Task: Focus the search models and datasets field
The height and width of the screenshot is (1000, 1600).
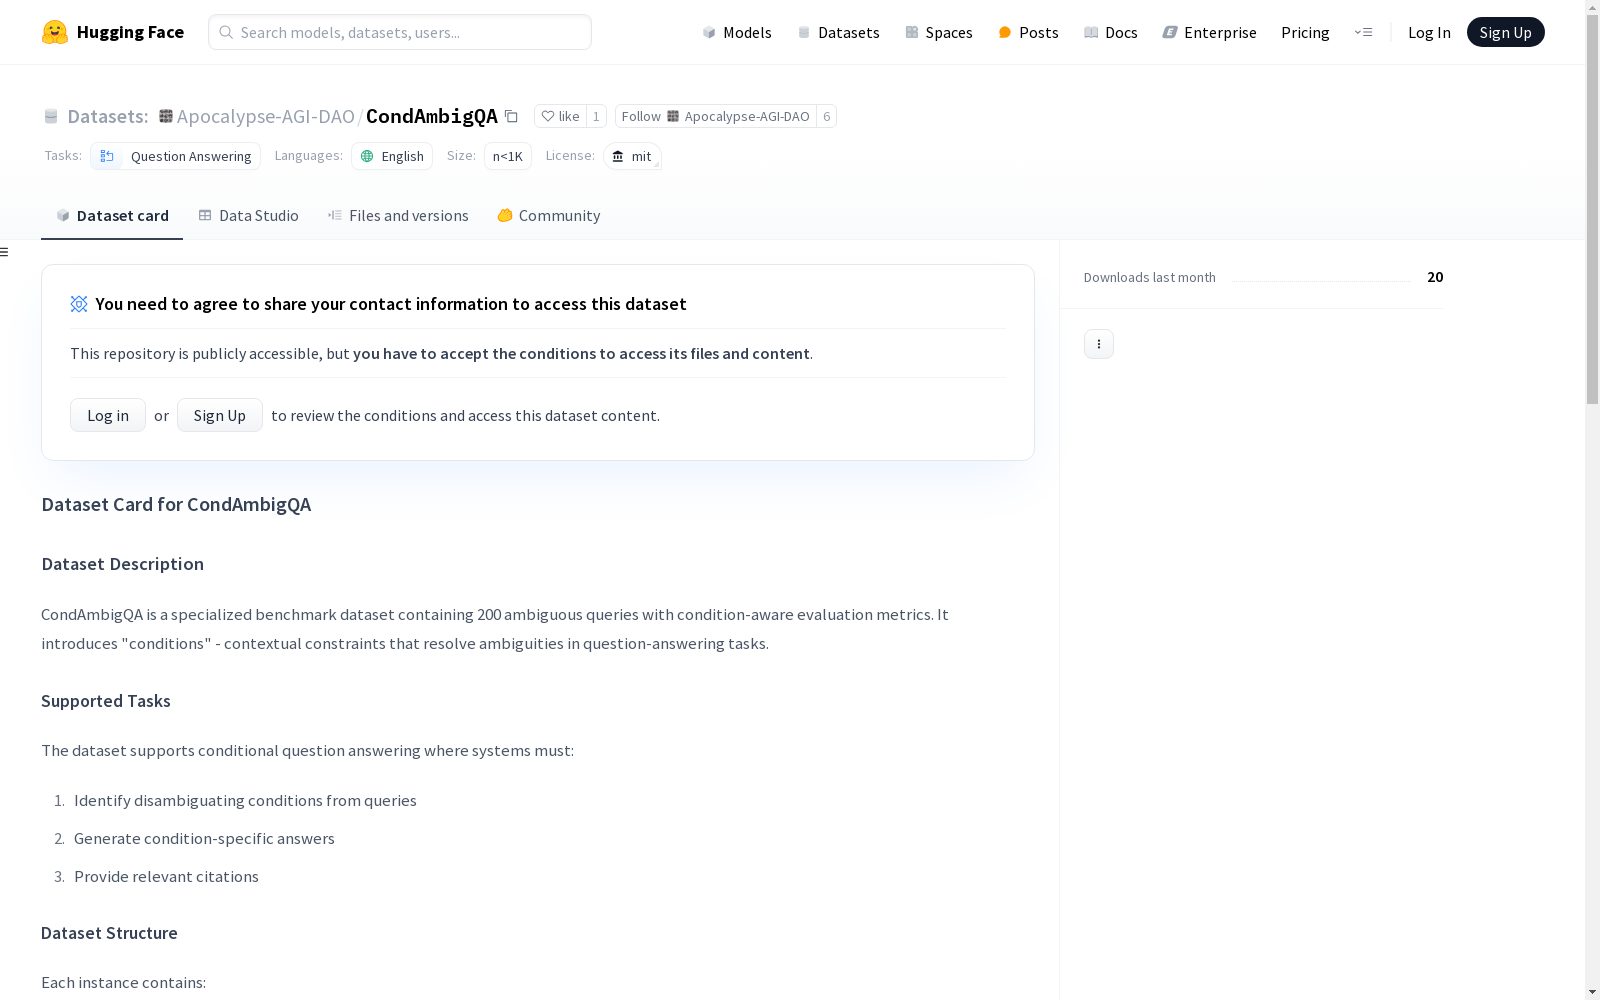Action: (x=400, y=32)
